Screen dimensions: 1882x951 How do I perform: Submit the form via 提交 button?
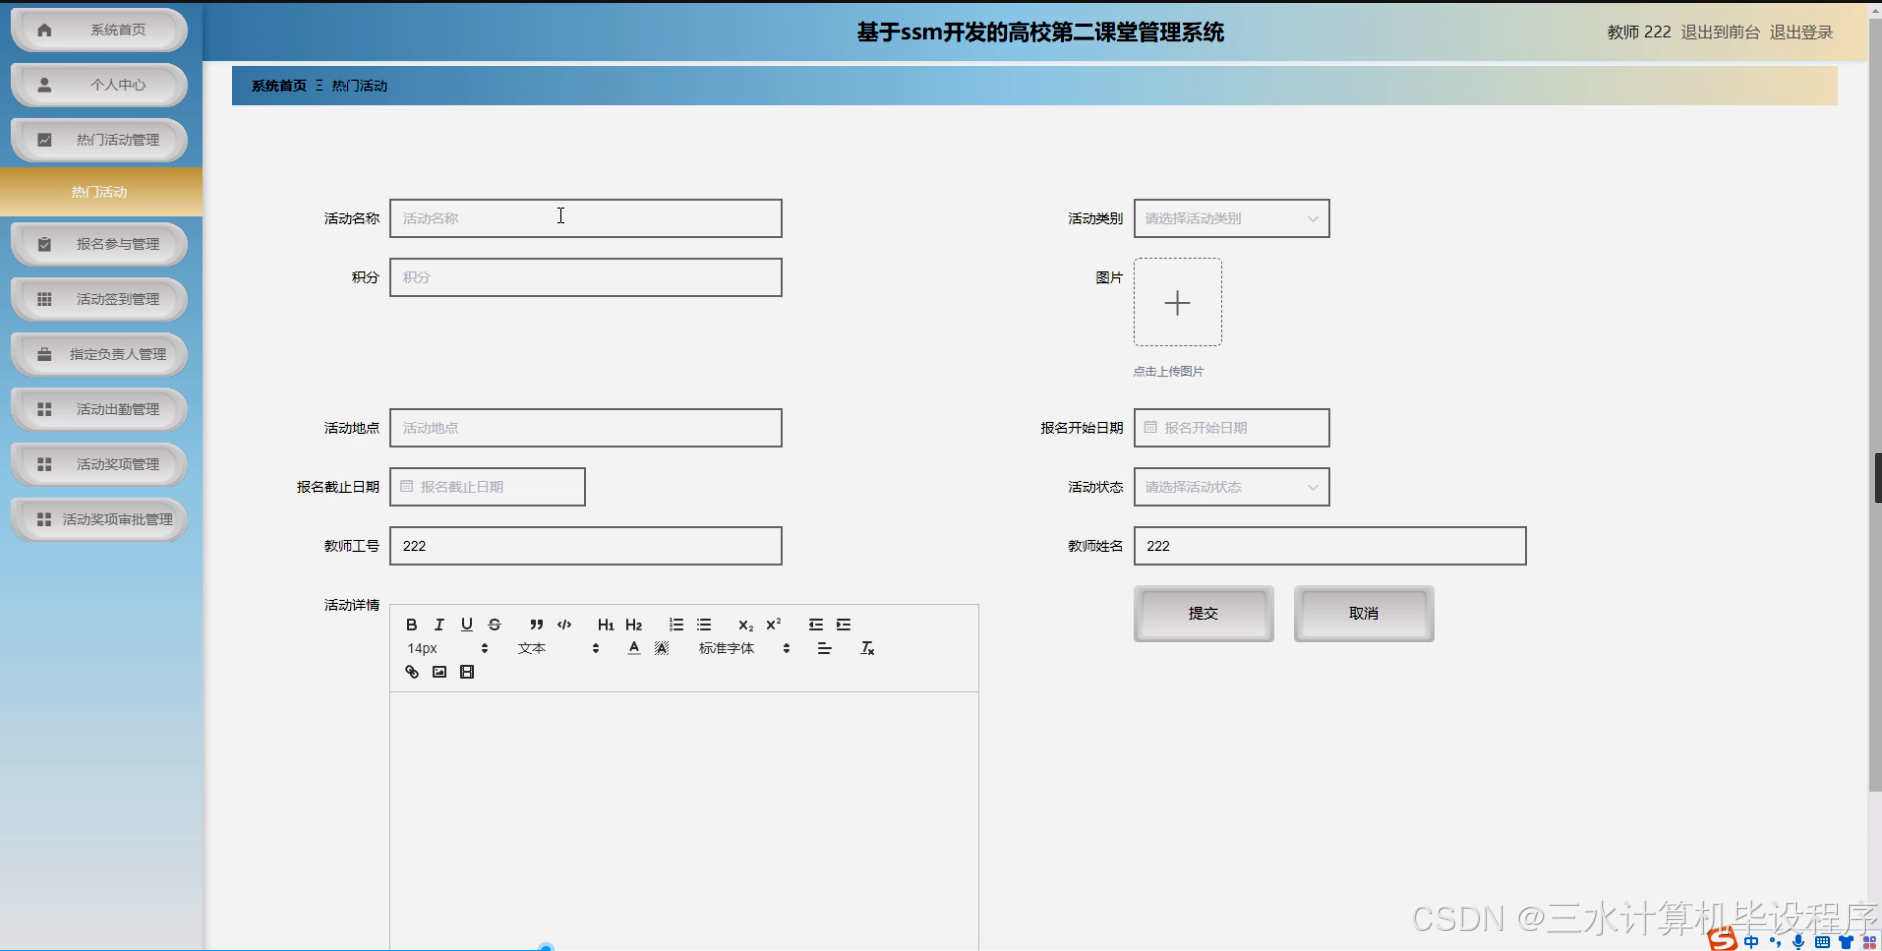pyautogui.click(x=1202, y=613)
